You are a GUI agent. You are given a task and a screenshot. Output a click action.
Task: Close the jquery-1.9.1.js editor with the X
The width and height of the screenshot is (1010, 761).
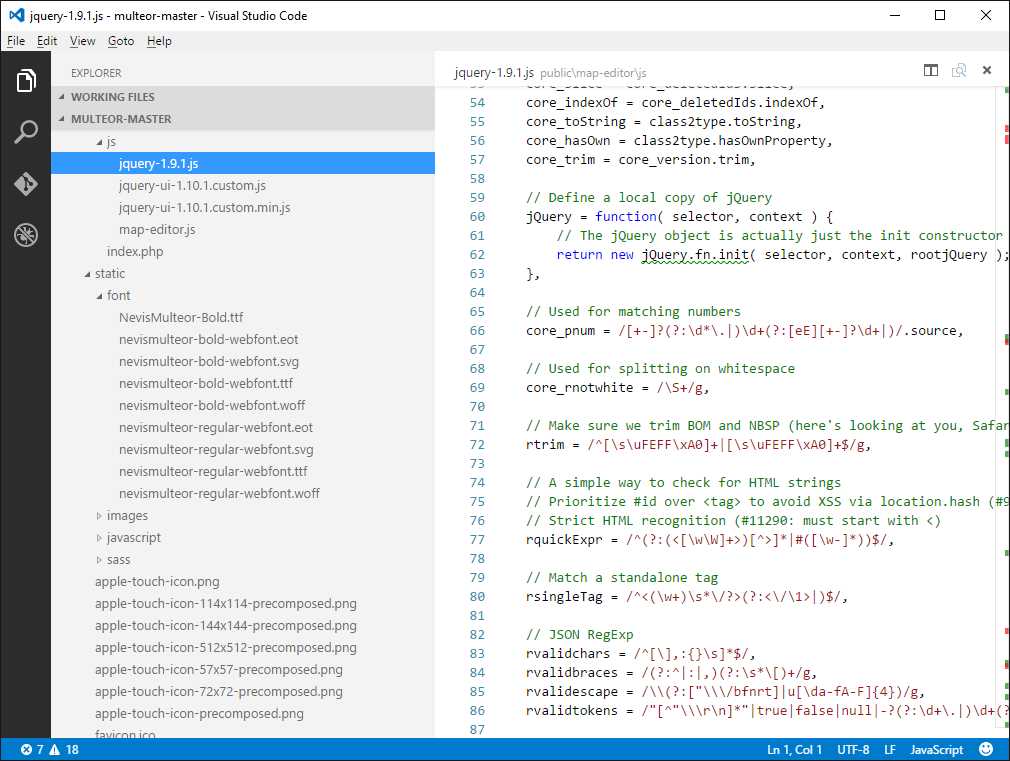tap(987, 70)
